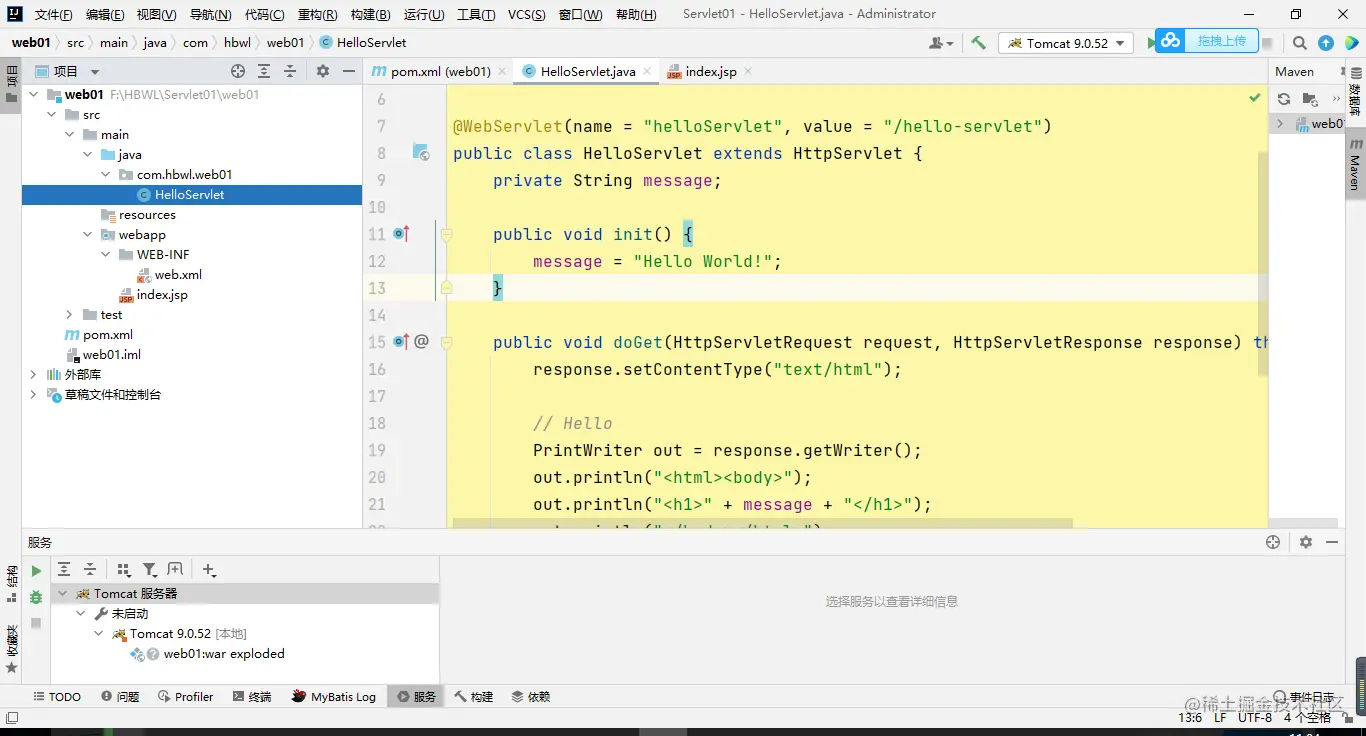Image resolution: width=1366 pixels, height=736 pixels.
Task: Switch to the index.jsp editor tab
Action: click(710, 72)
